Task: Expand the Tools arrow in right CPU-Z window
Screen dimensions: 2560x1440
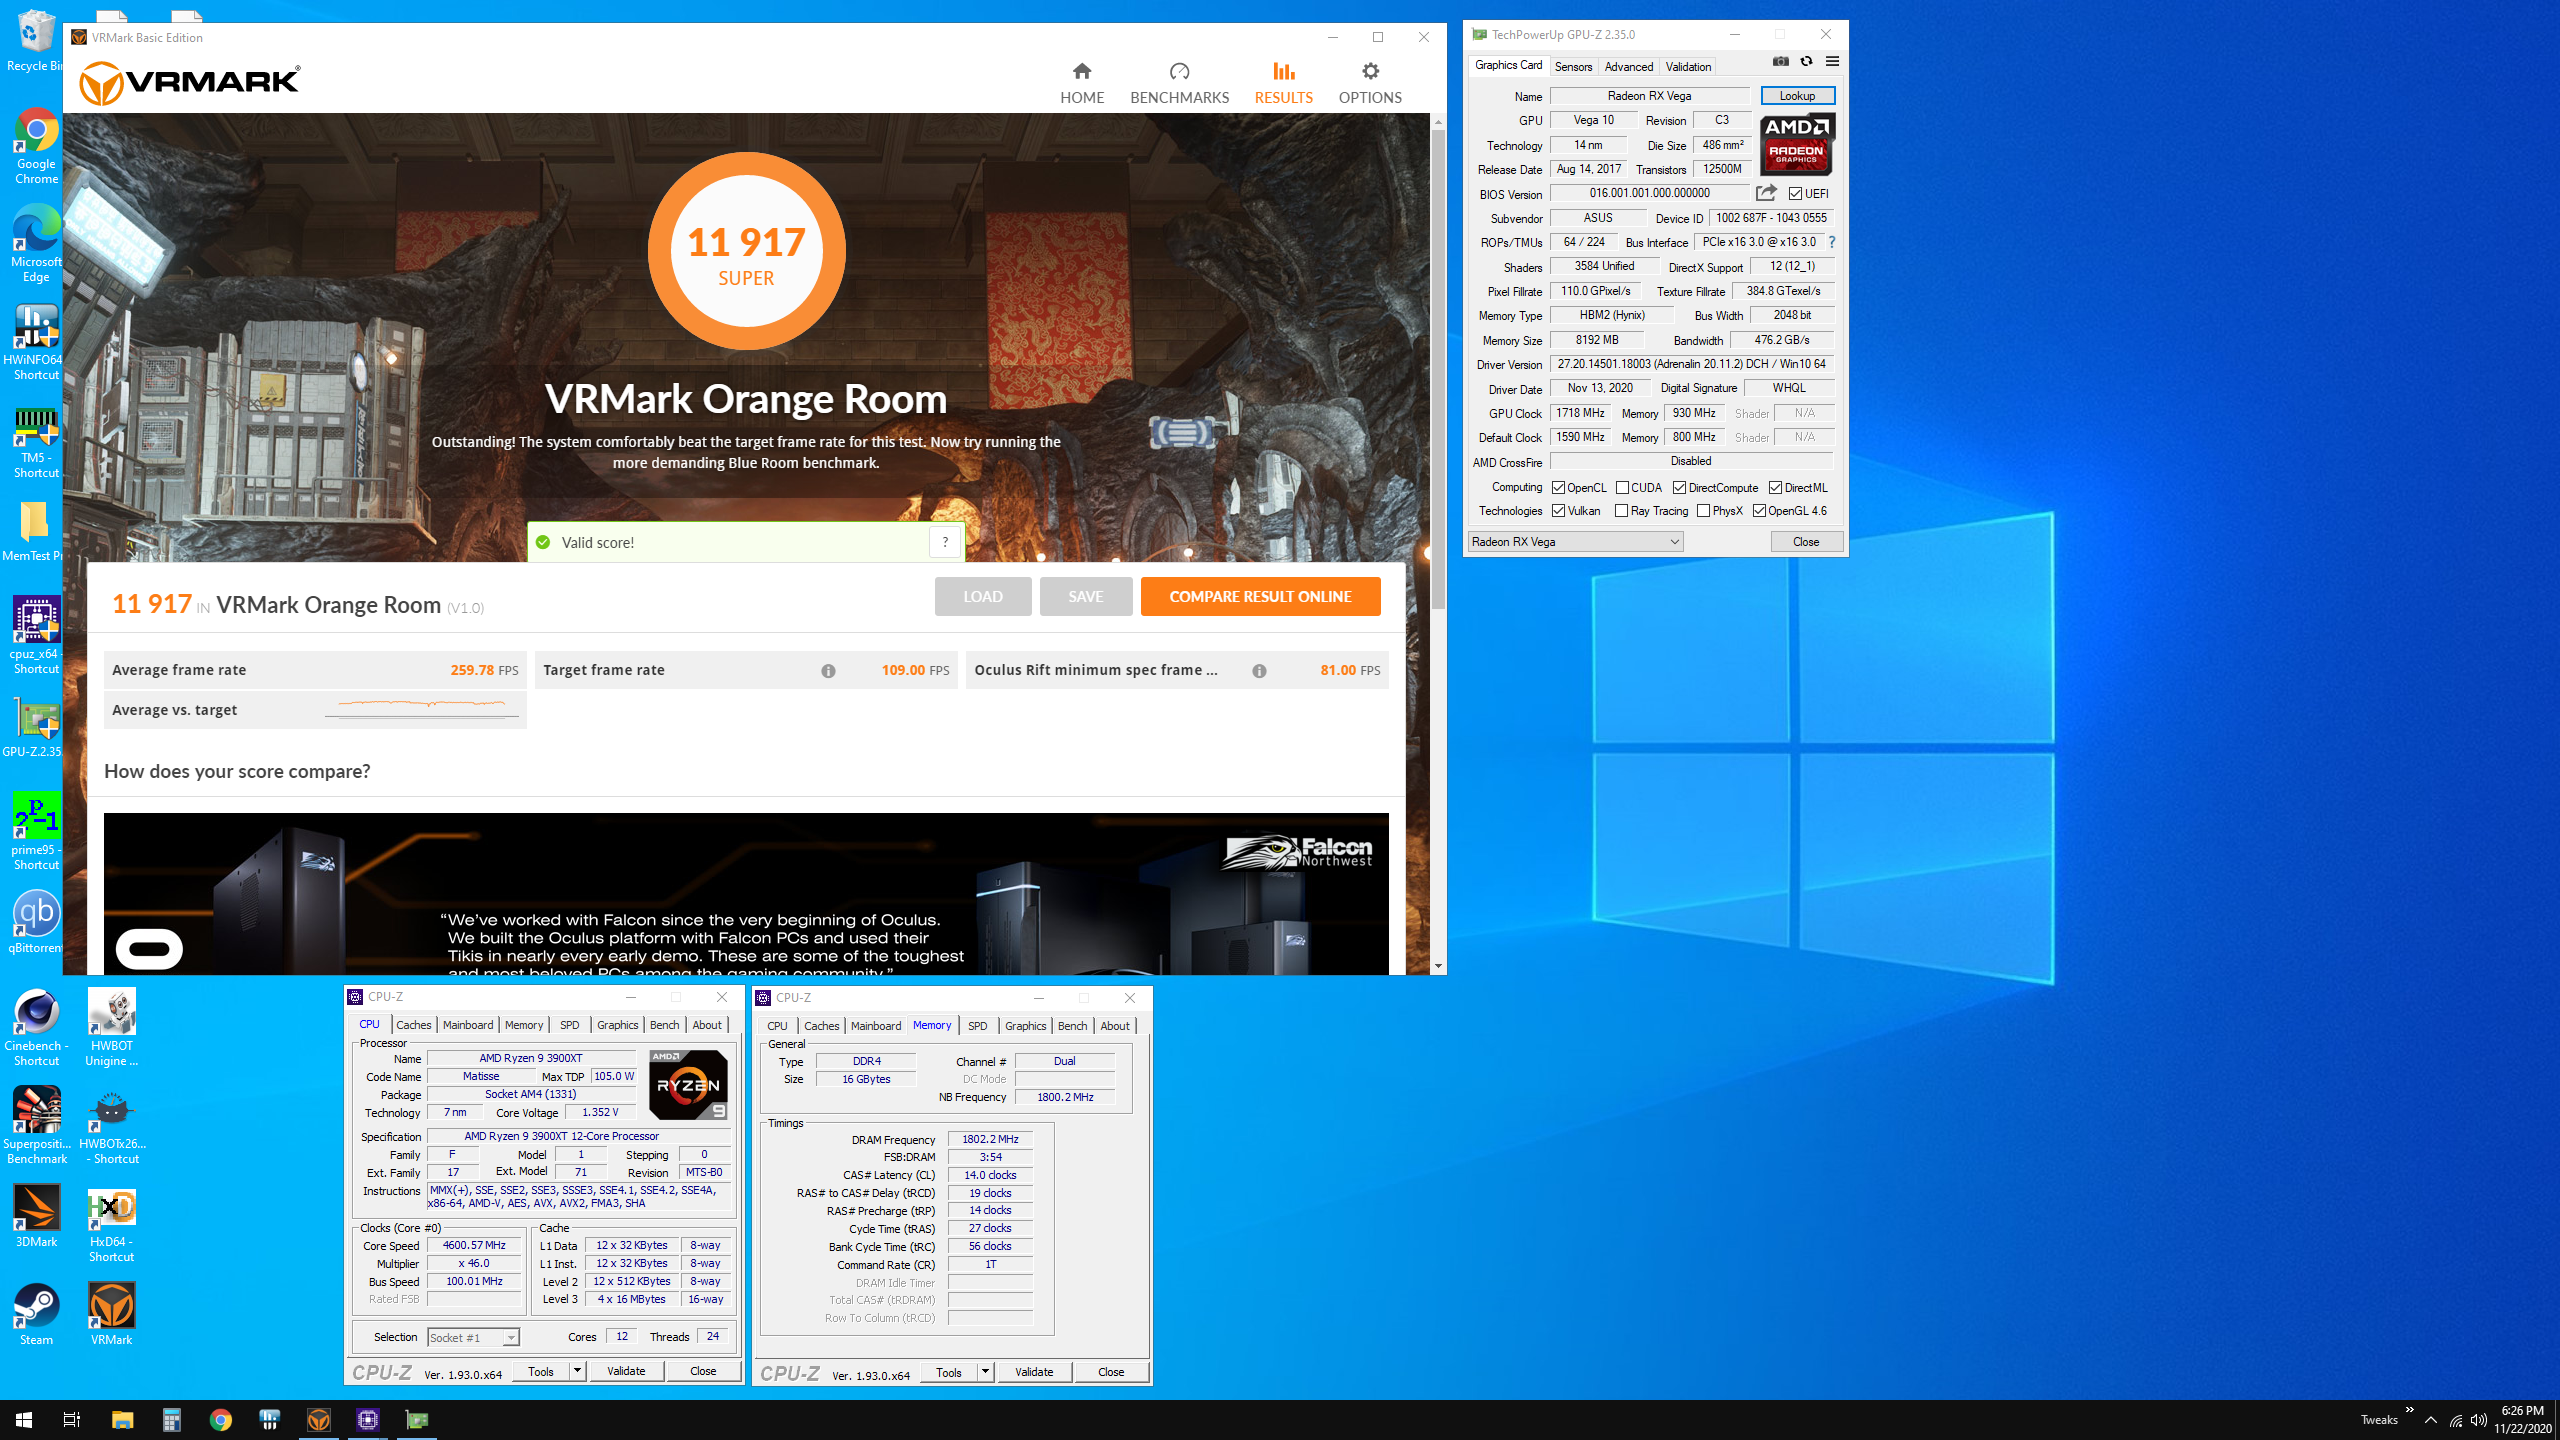Action: [x=985, y=1372]
